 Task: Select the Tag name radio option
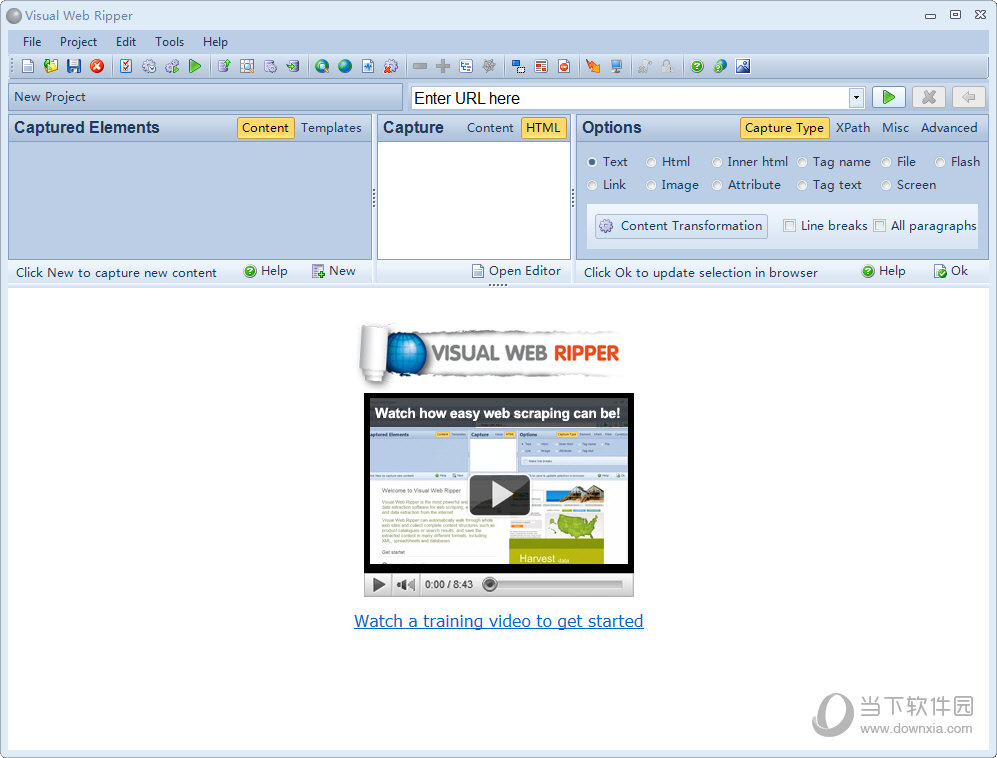(802, 162)
